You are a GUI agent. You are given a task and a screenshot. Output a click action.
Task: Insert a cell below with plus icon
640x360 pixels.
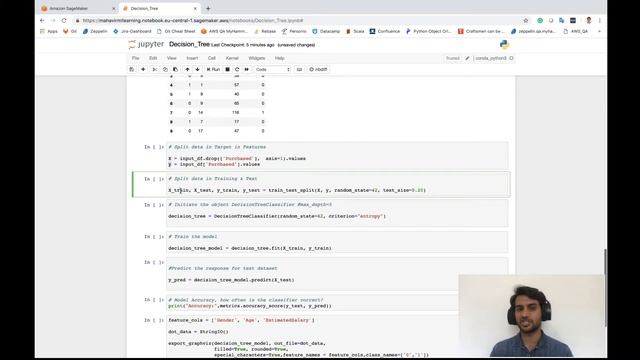pos(143,69)
